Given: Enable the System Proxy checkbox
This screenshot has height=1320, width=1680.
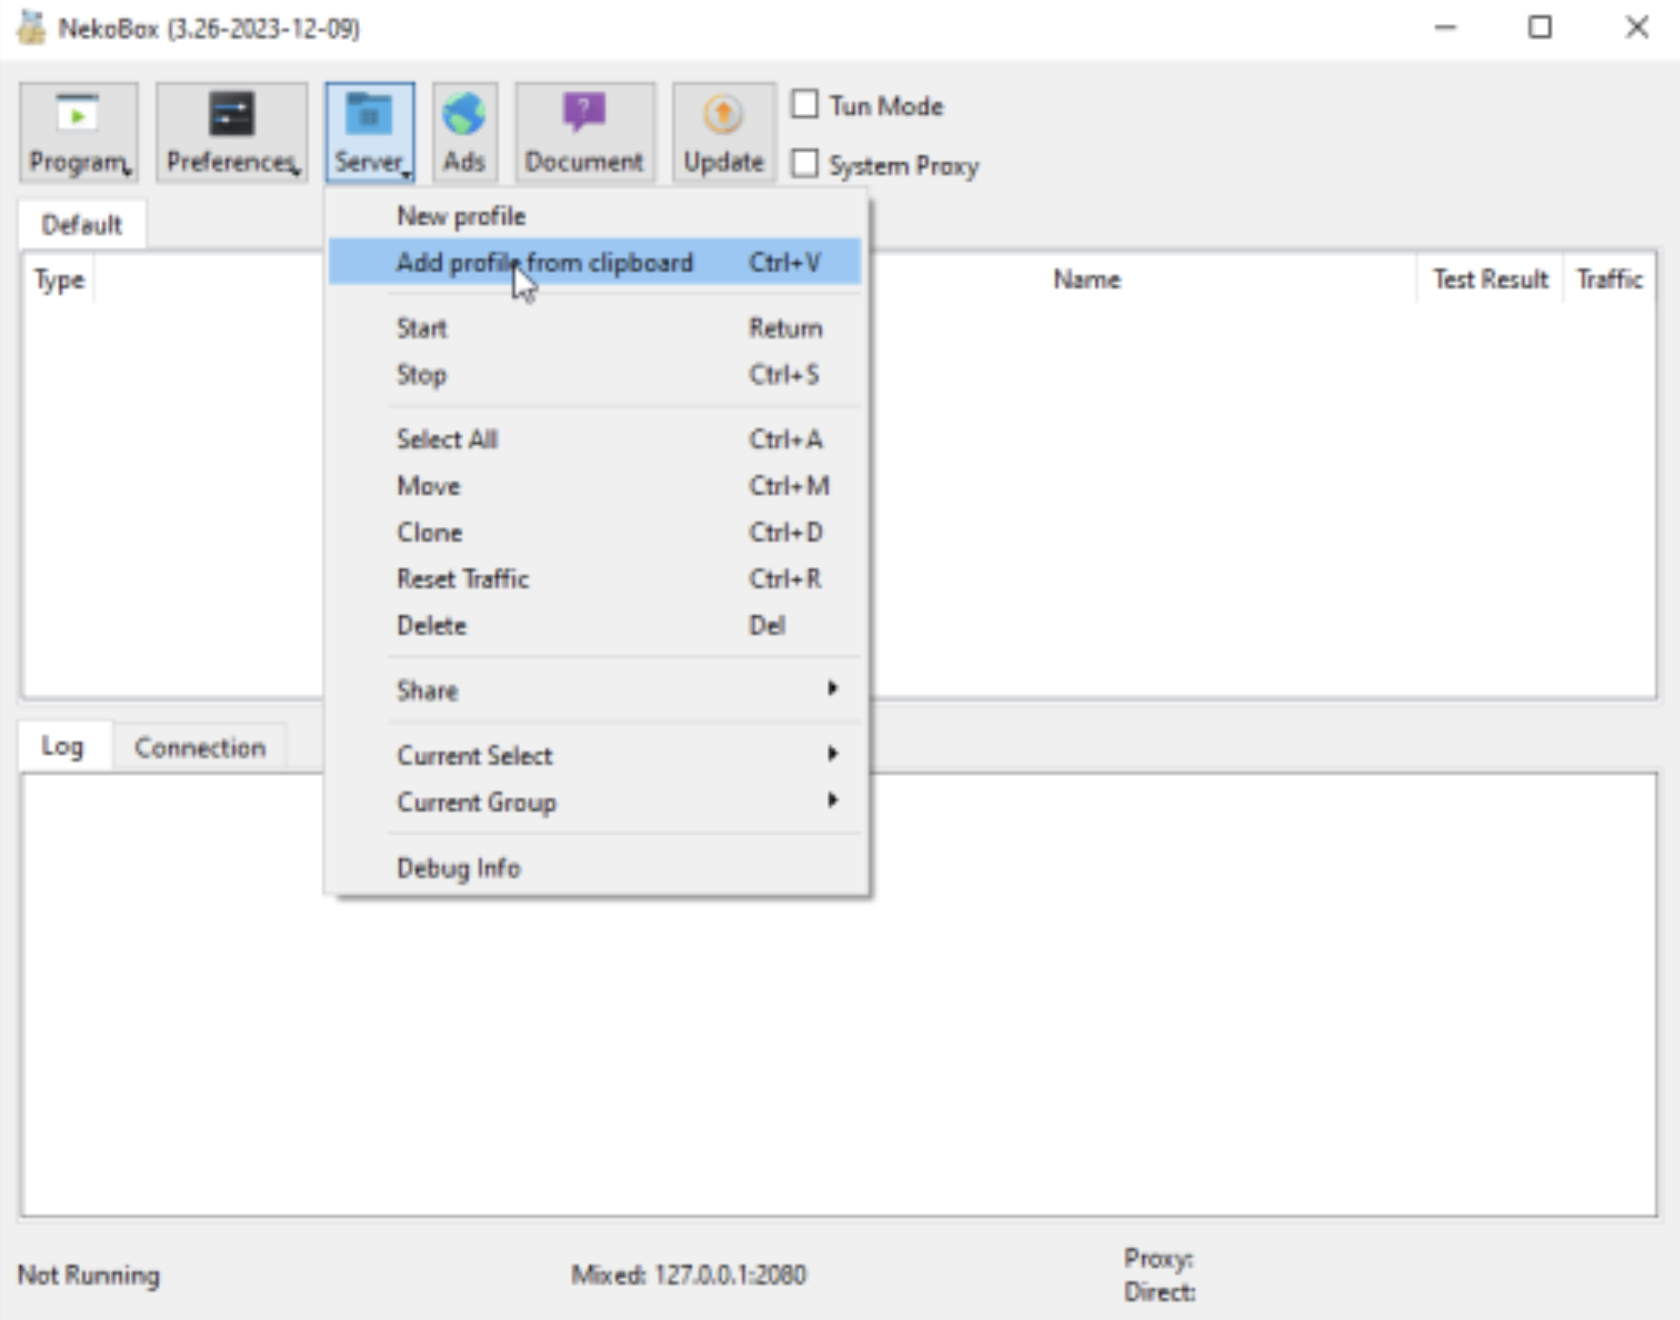Looking at the screenshot, I should [x=805, y=164].
